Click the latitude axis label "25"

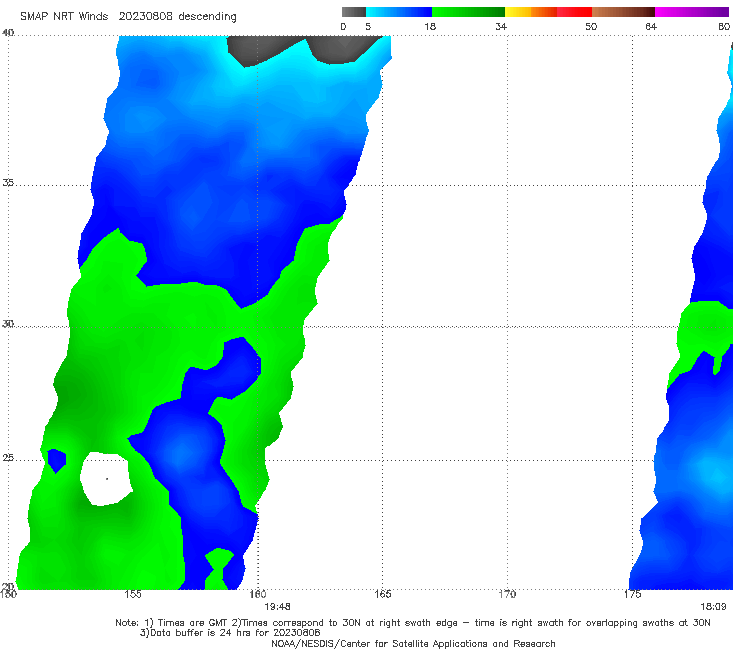[8, 458]
